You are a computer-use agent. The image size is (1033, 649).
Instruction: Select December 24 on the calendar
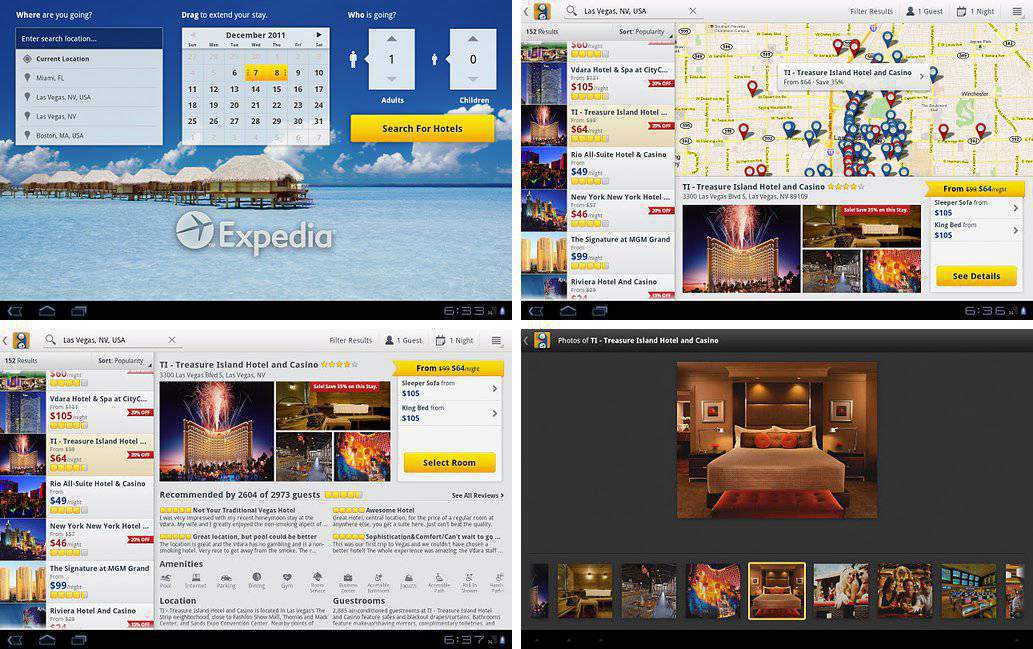tap(319, 105)
